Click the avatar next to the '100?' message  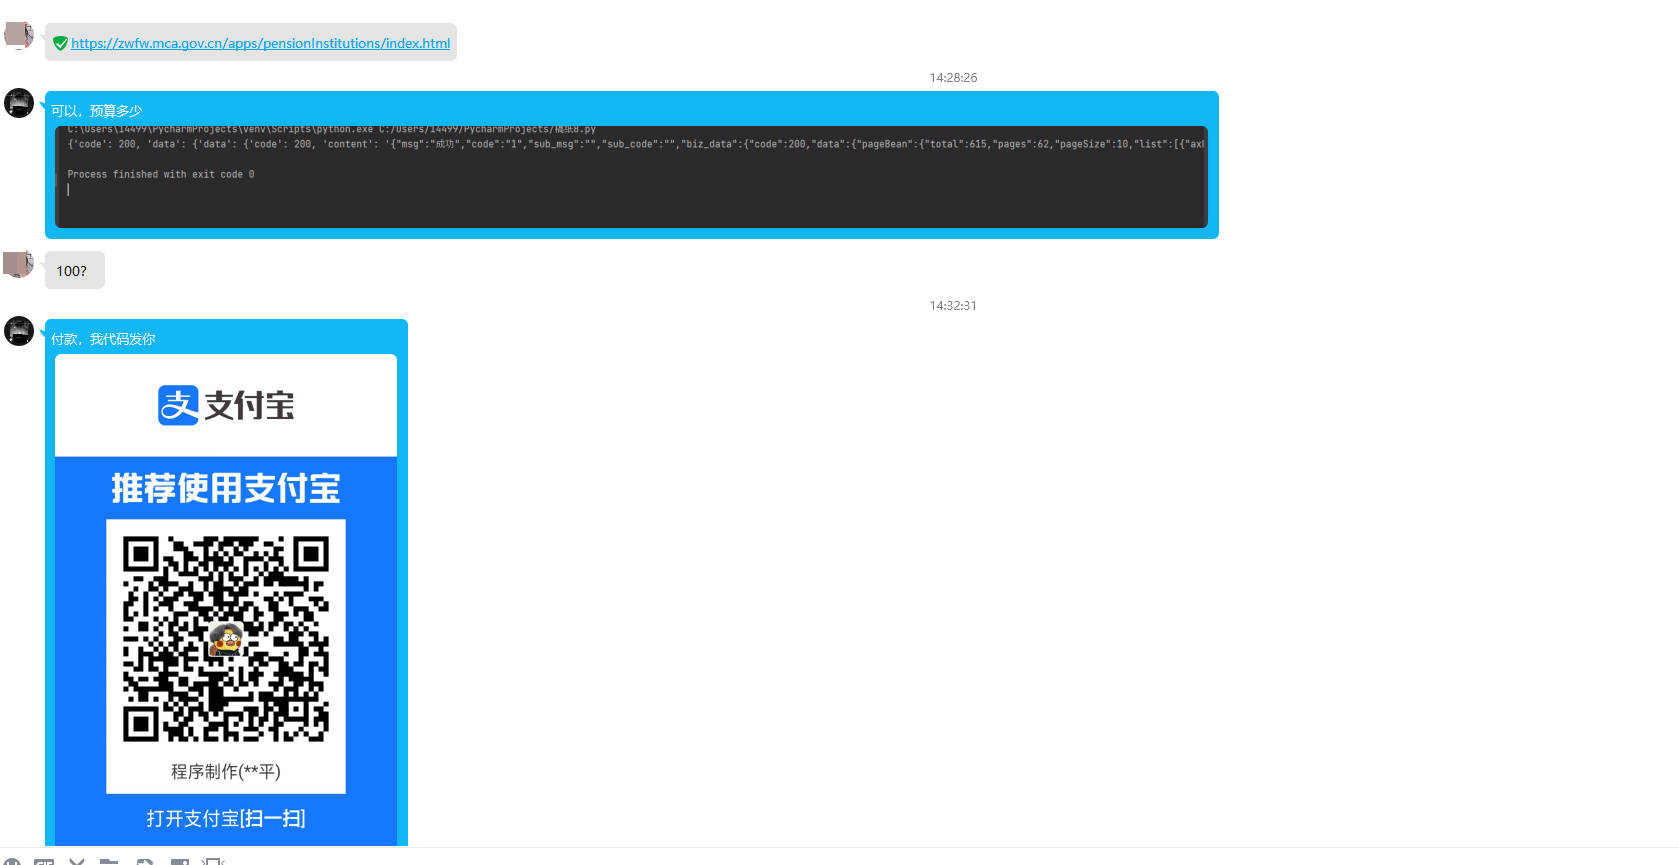tap(19, 264)
